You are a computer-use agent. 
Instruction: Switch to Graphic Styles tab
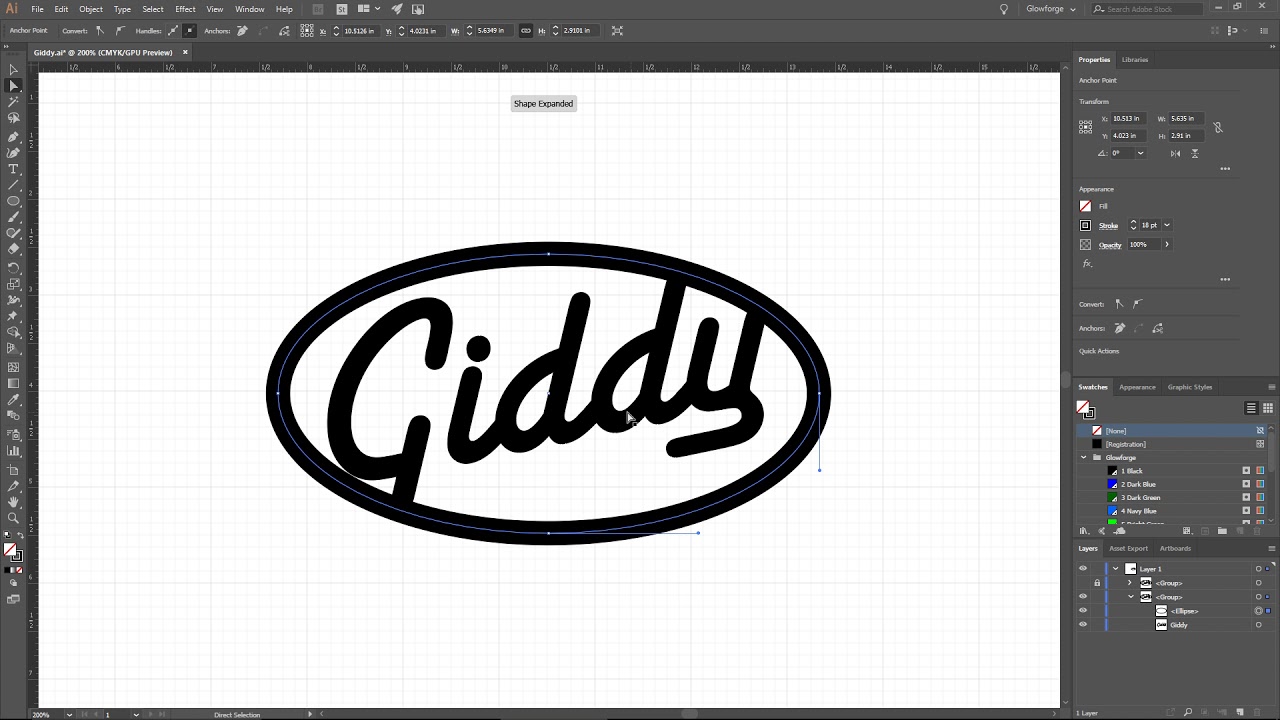[x=1190, y=387]
